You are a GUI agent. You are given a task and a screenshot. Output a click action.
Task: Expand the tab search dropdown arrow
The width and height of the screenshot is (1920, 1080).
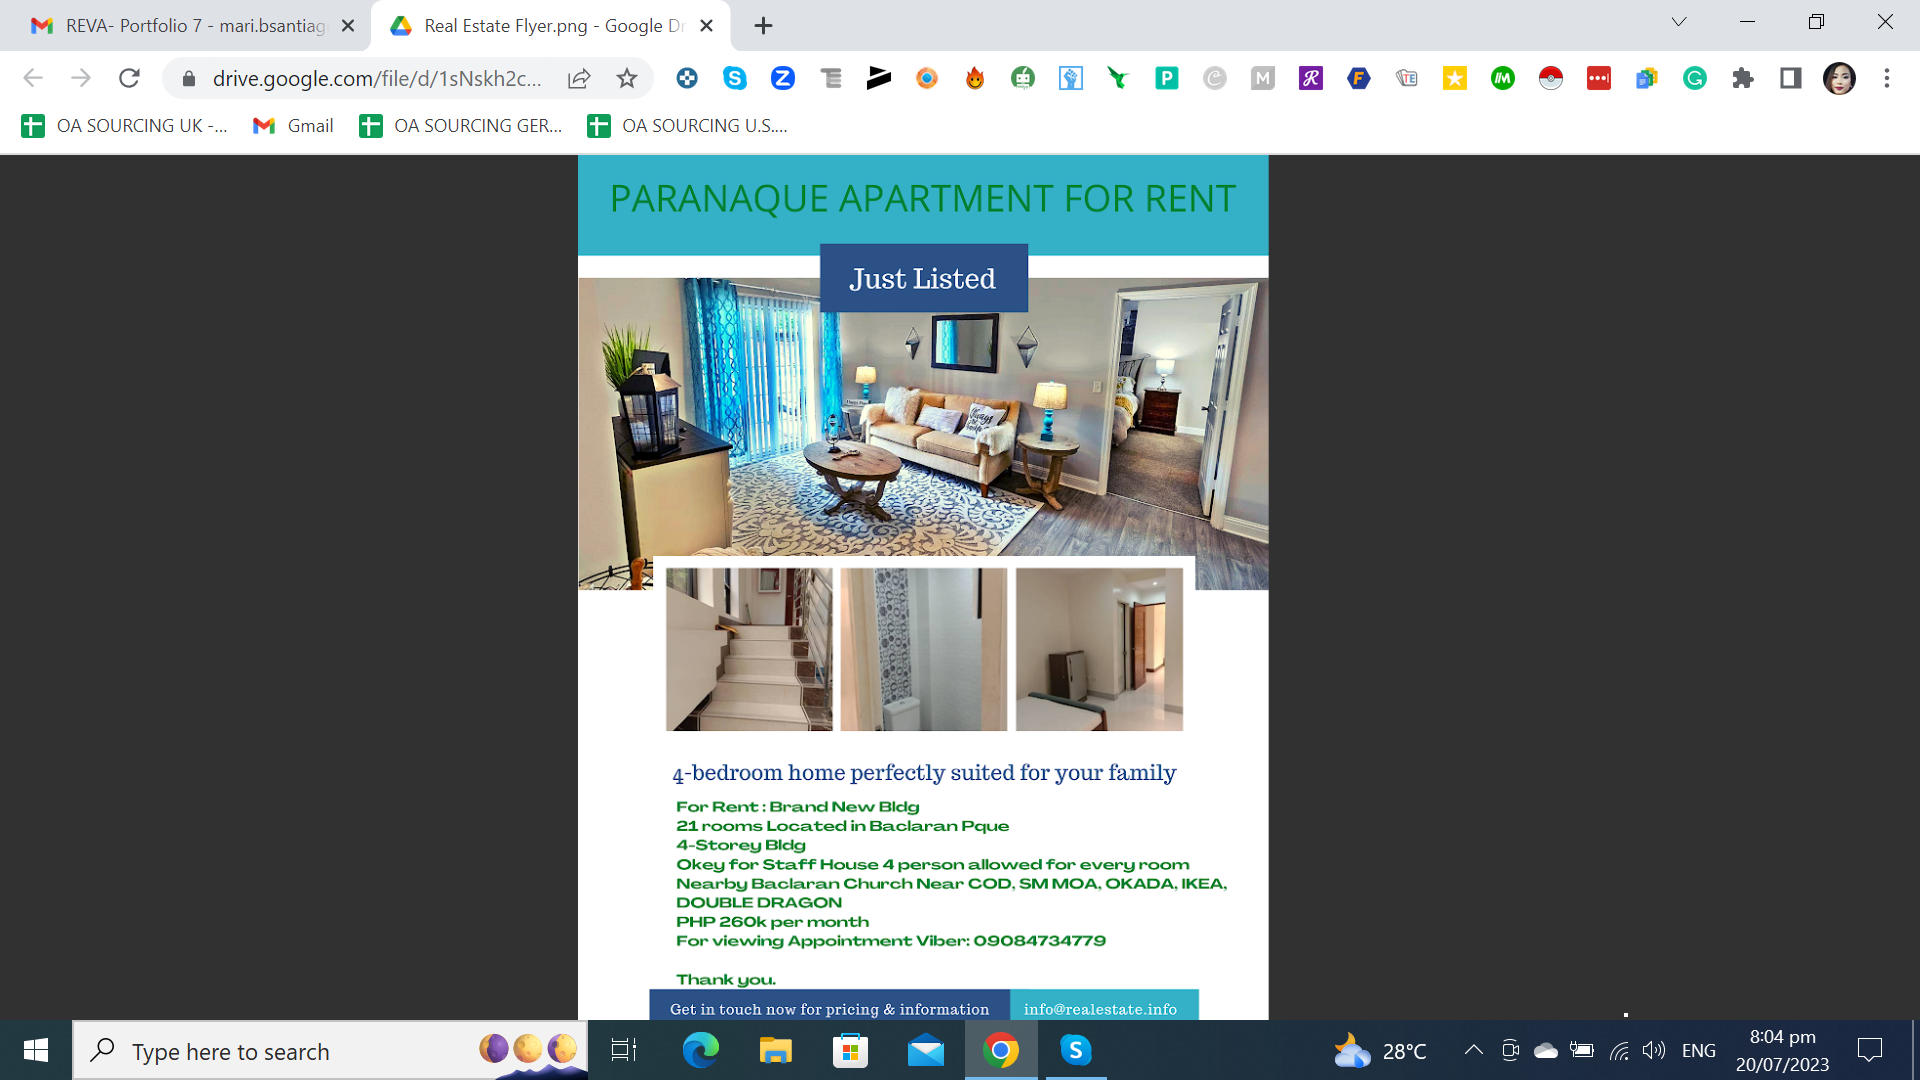[x=1679, y=22]
